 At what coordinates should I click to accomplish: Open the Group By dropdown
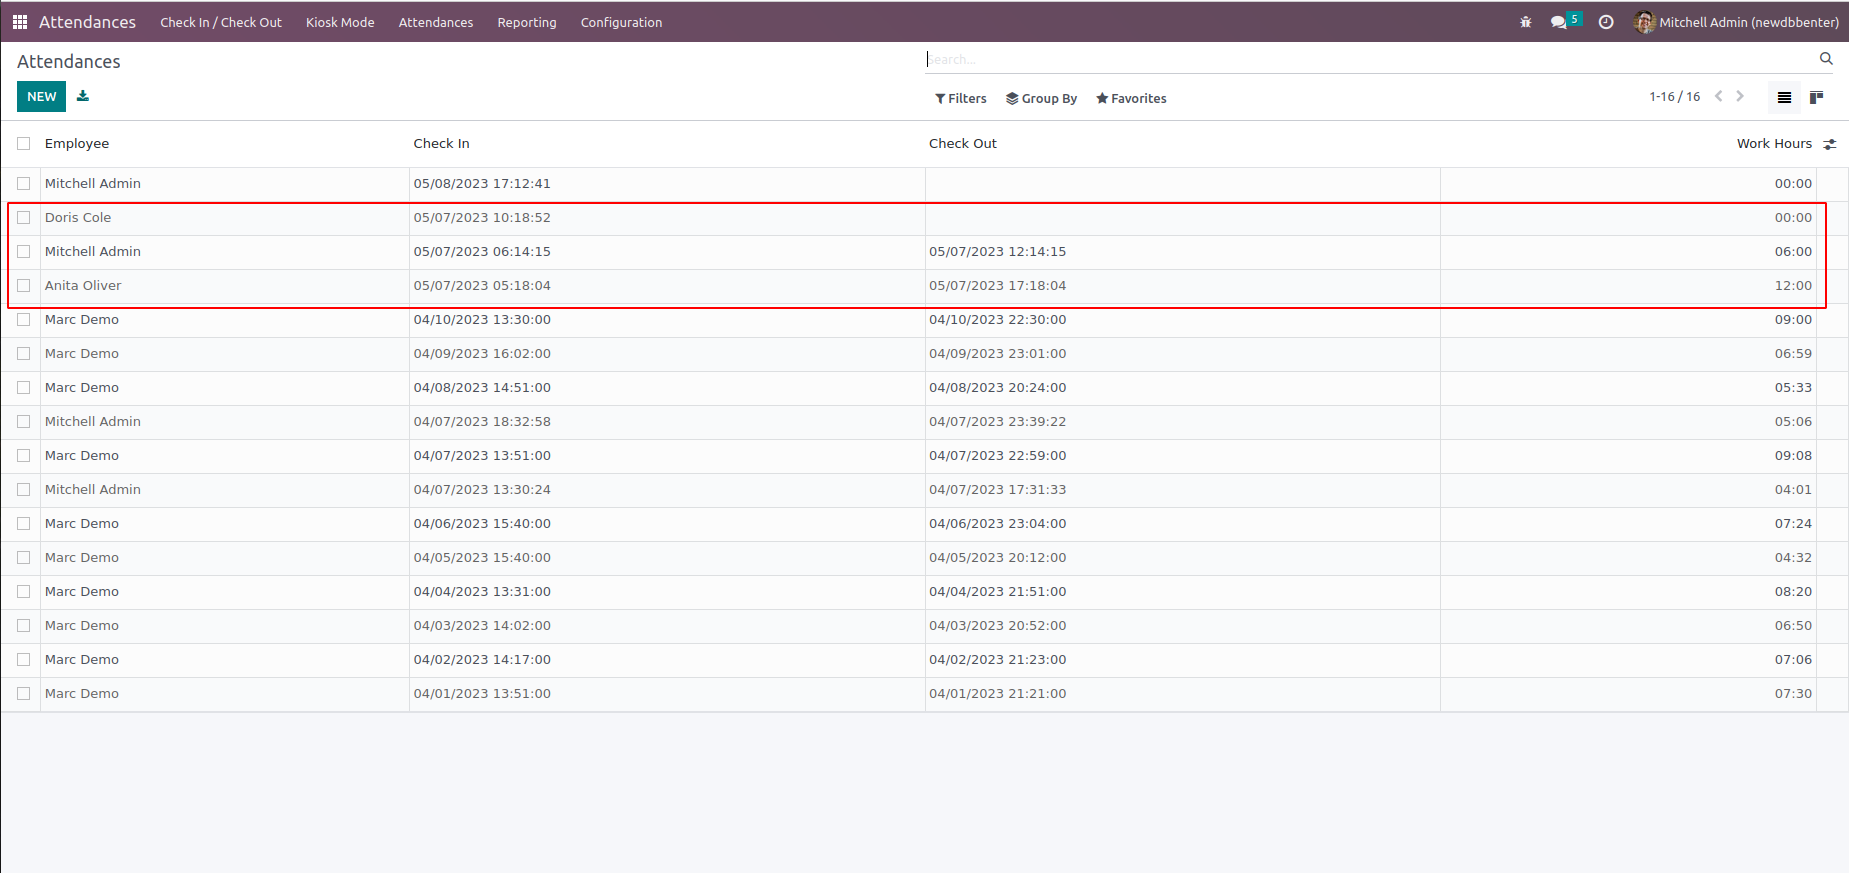1041,98
